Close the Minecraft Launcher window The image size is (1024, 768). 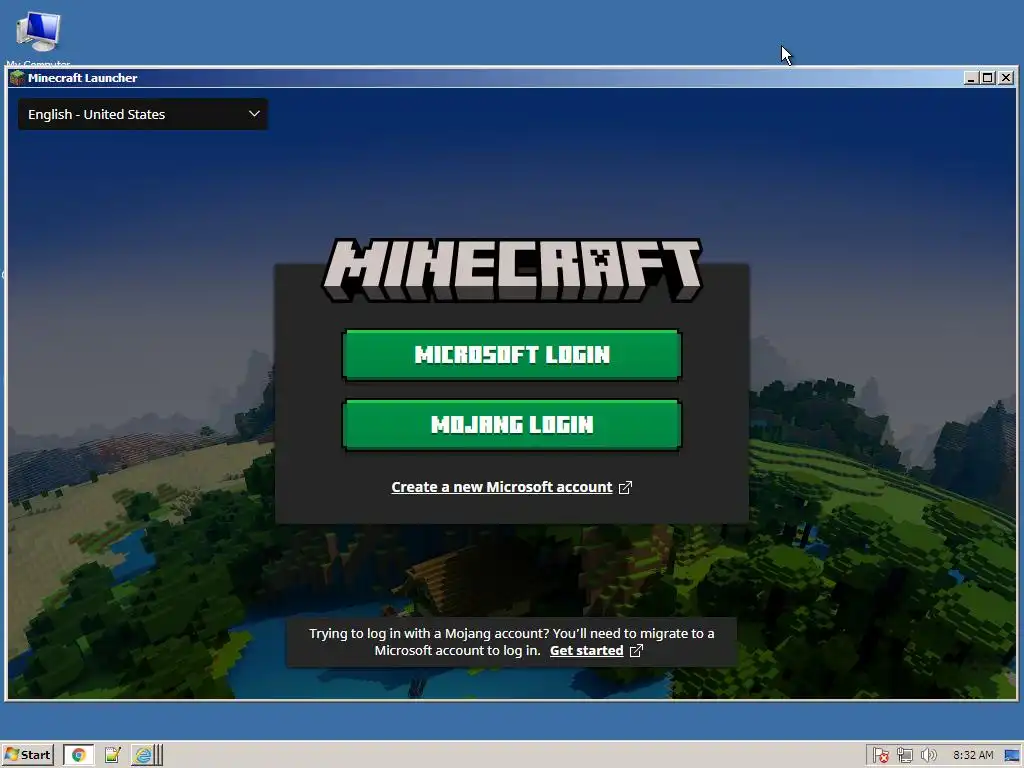point(1006,78)
